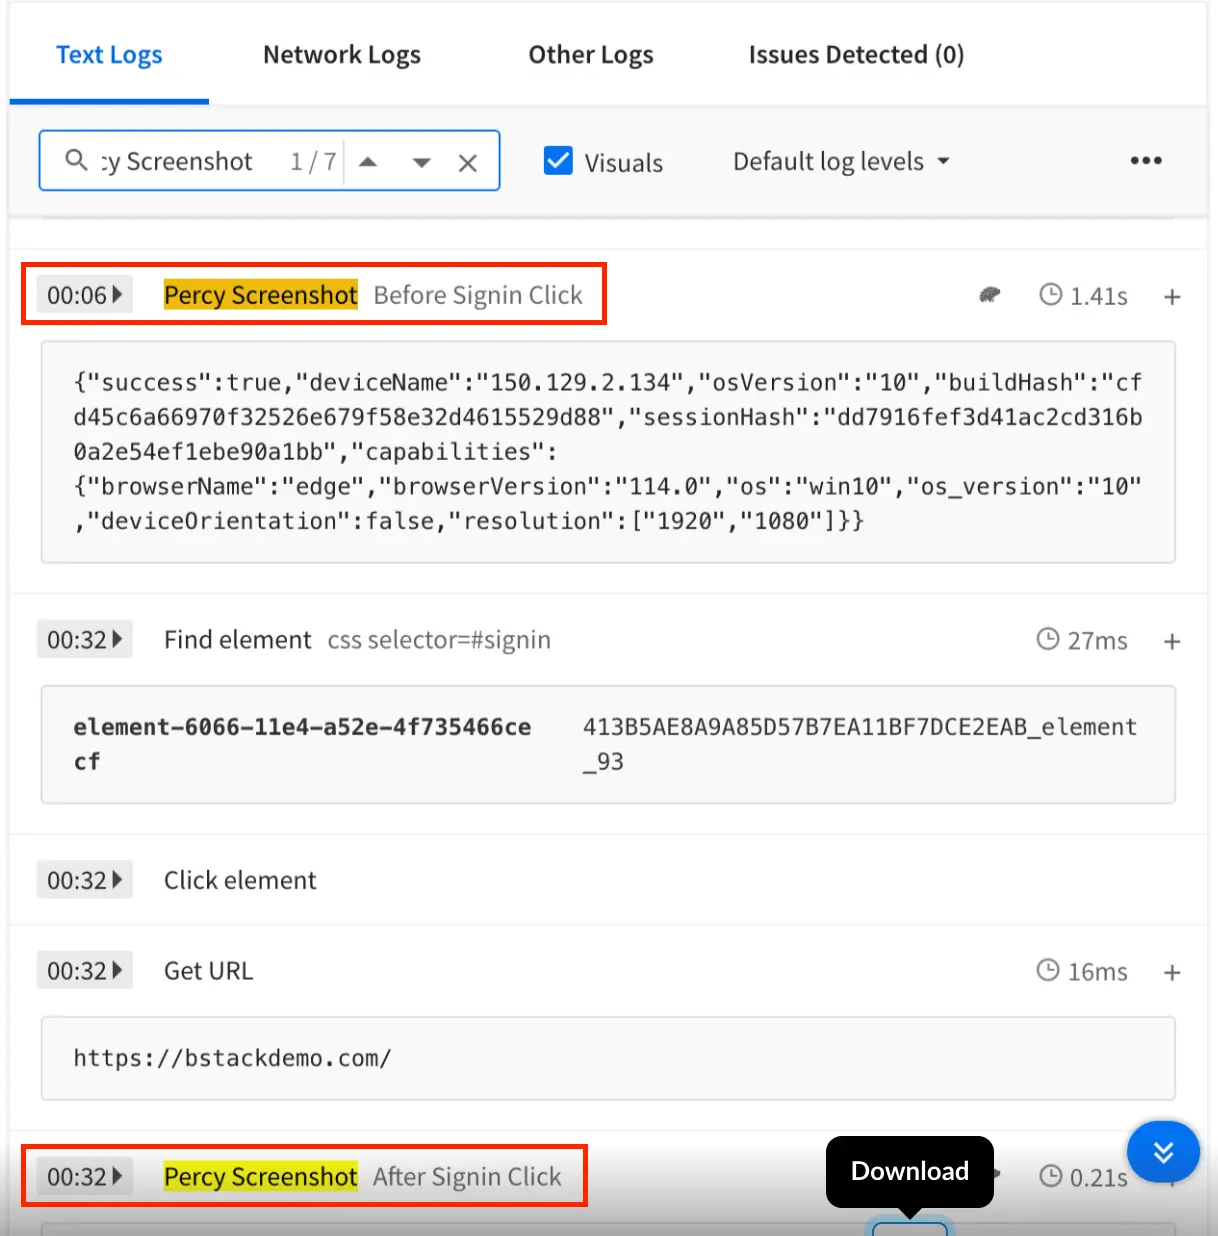This screenshot has width=1218, height=1236.
Task: Go to previous search match
Action: (x=368, y=162)
